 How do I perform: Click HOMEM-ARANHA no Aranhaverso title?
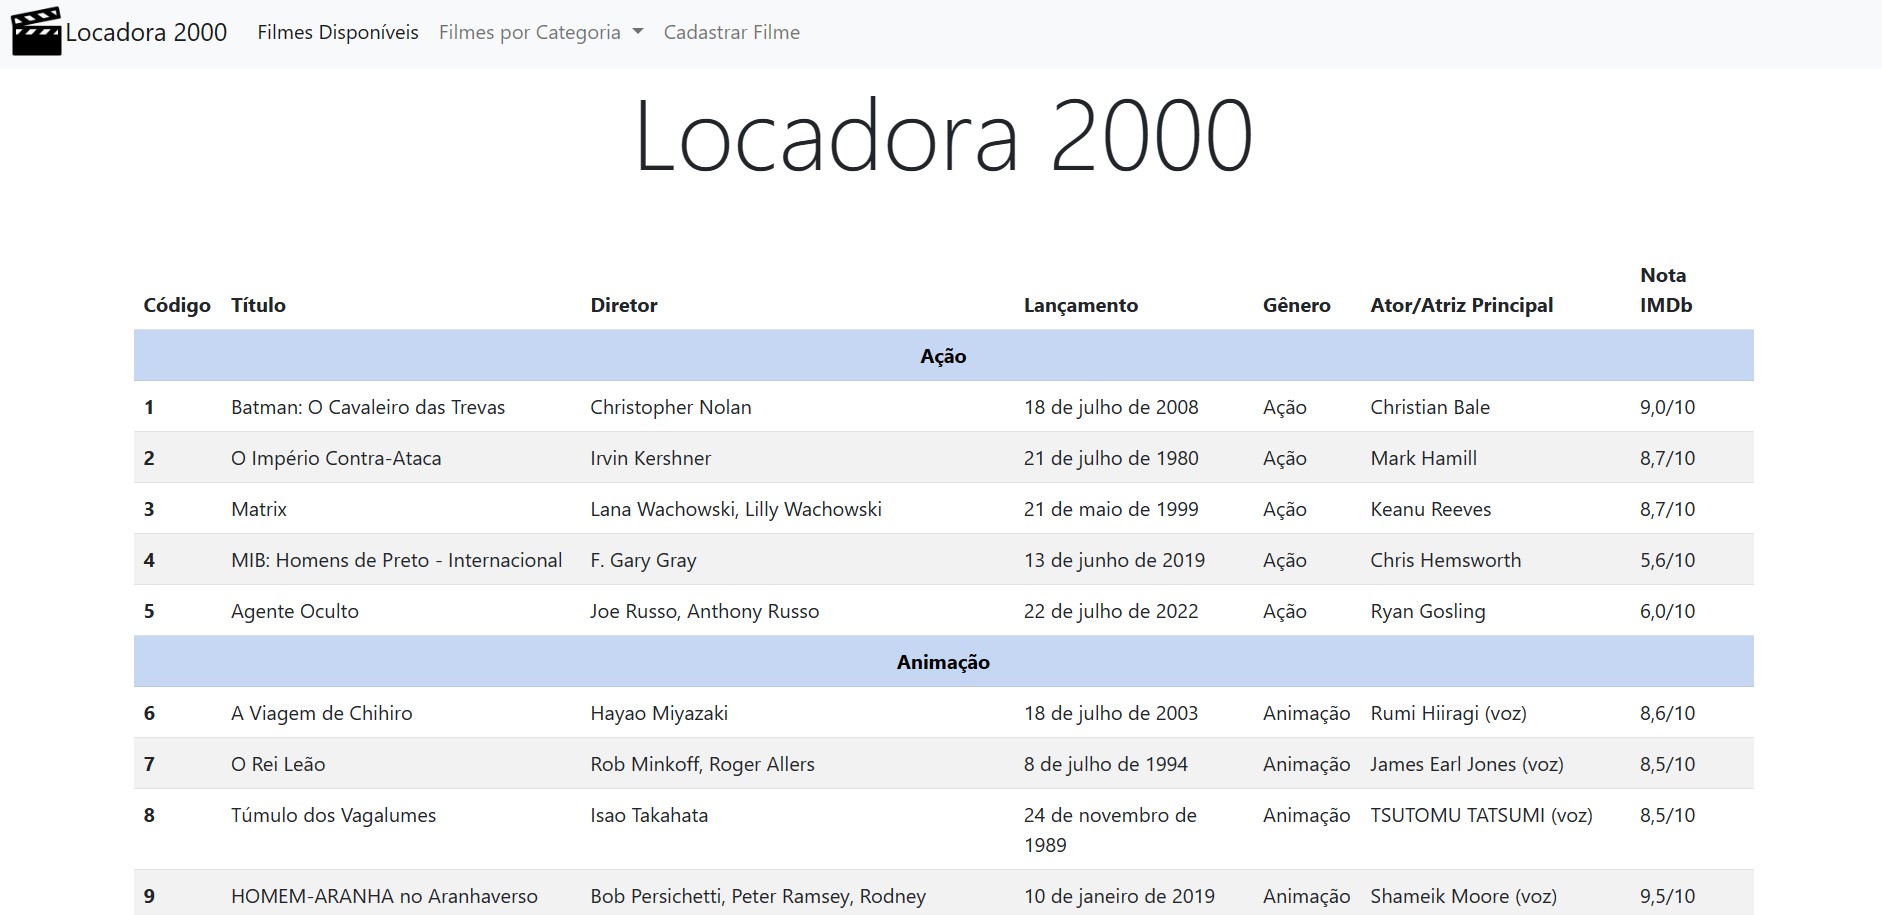384,896
